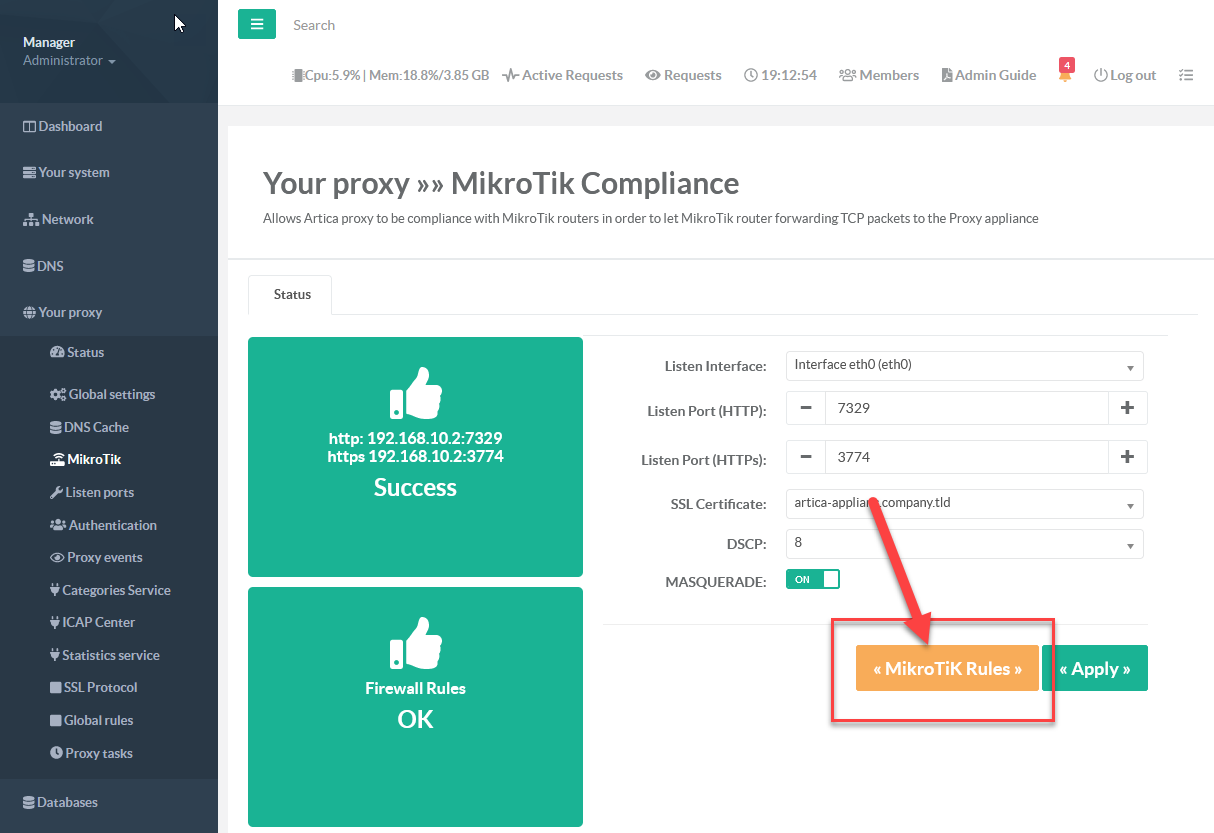Expand the Listen Interface dropdown

coord(964,366)
